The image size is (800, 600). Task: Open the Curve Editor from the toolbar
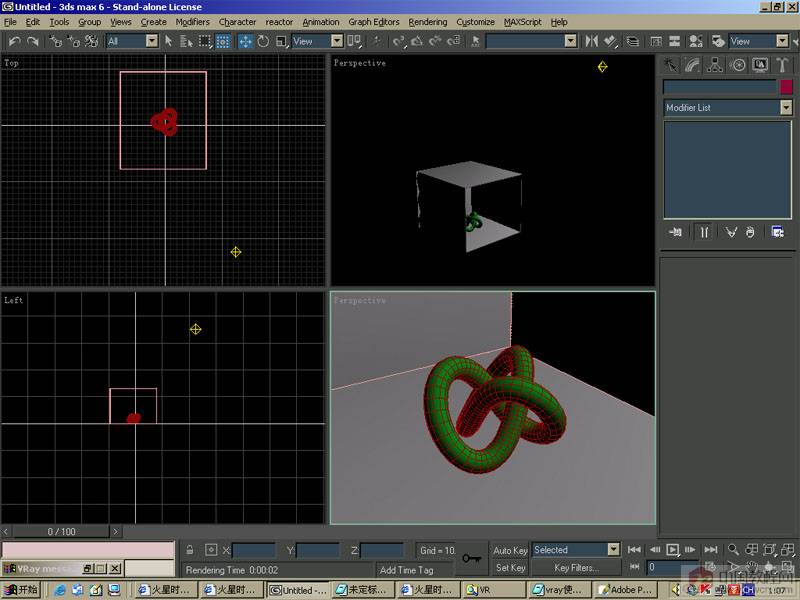[x=656, y=41]
